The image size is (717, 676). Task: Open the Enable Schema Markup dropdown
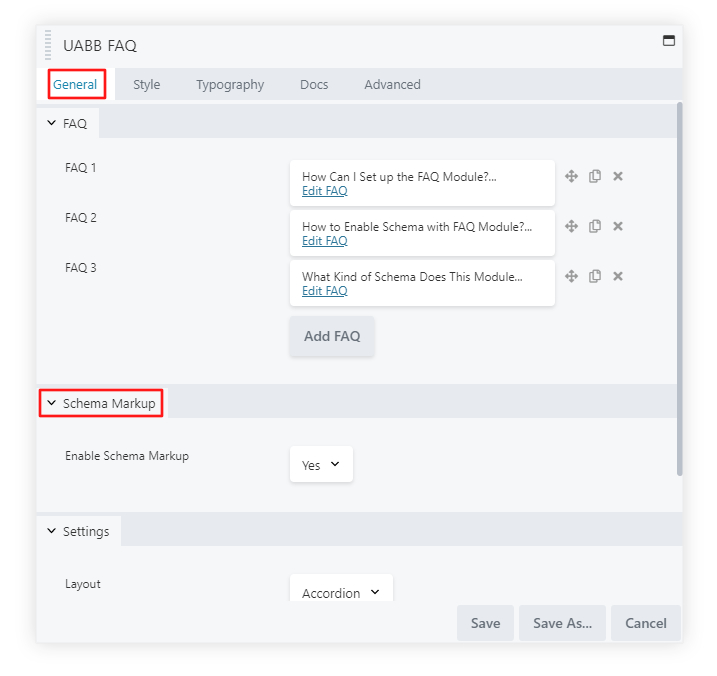tap(321, 465)
